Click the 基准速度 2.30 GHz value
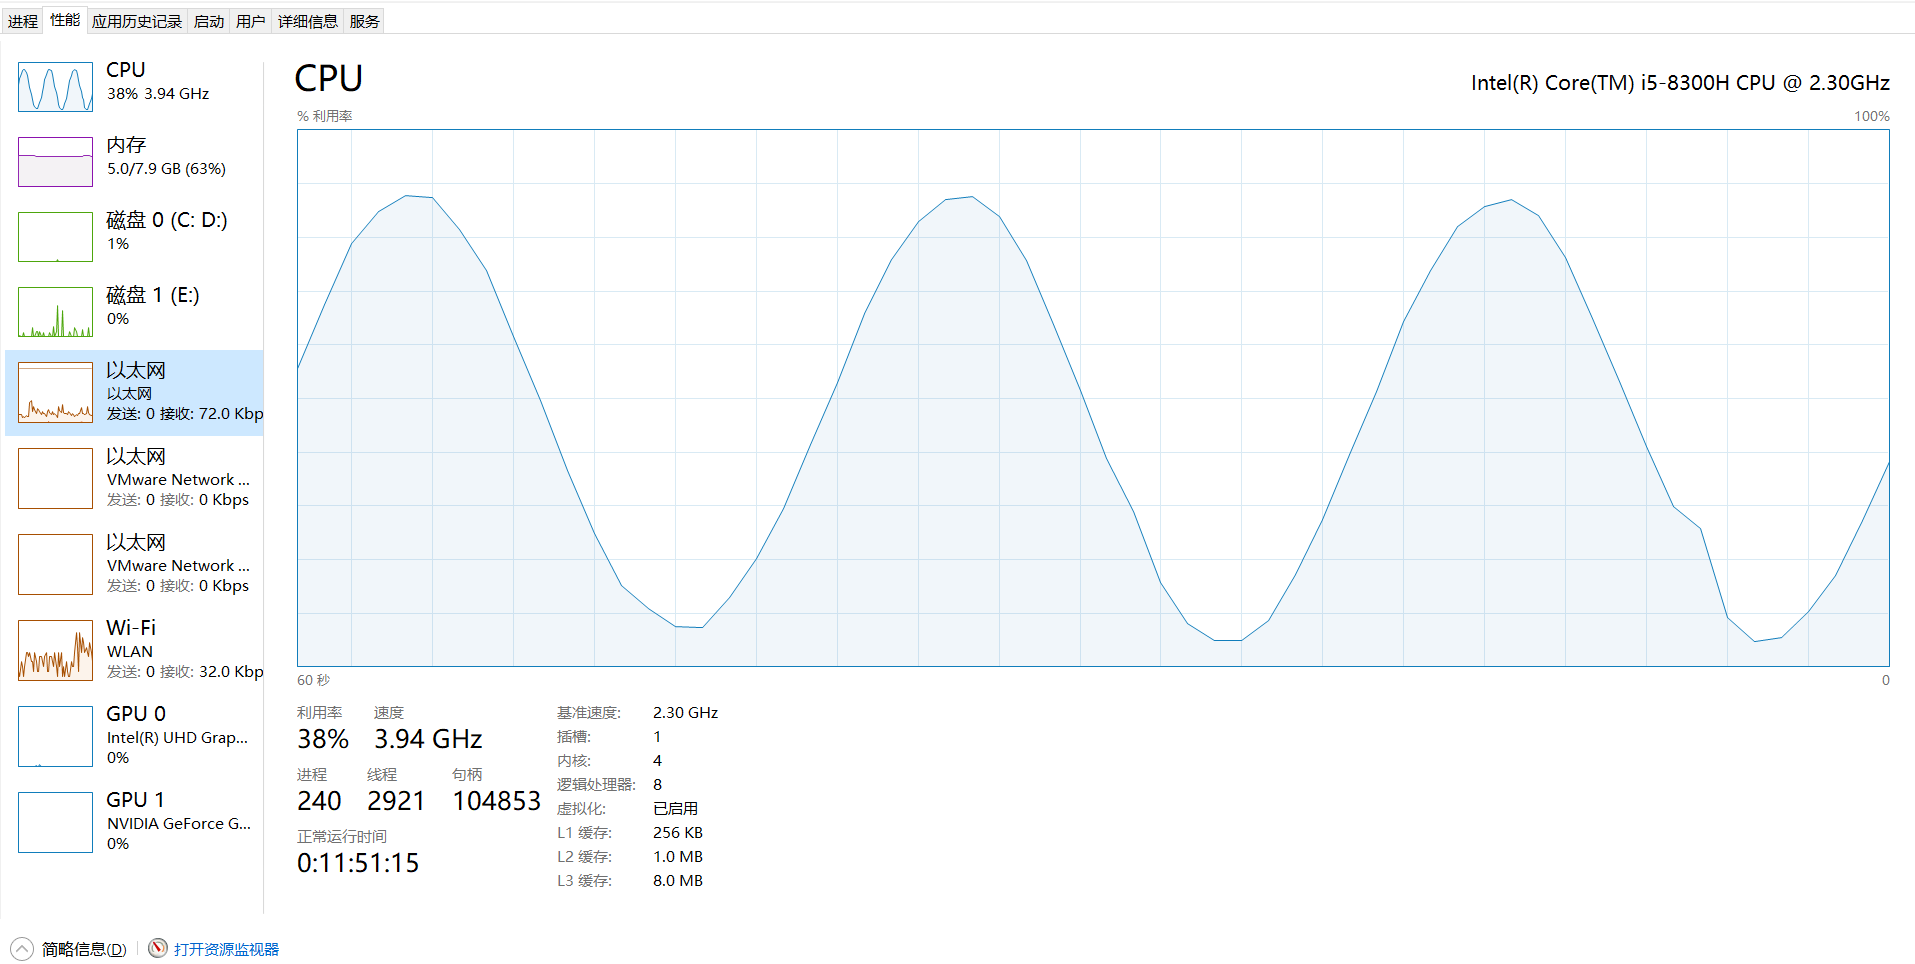Viewport: 1915px width, 964px height. click(x=686, y=713)
